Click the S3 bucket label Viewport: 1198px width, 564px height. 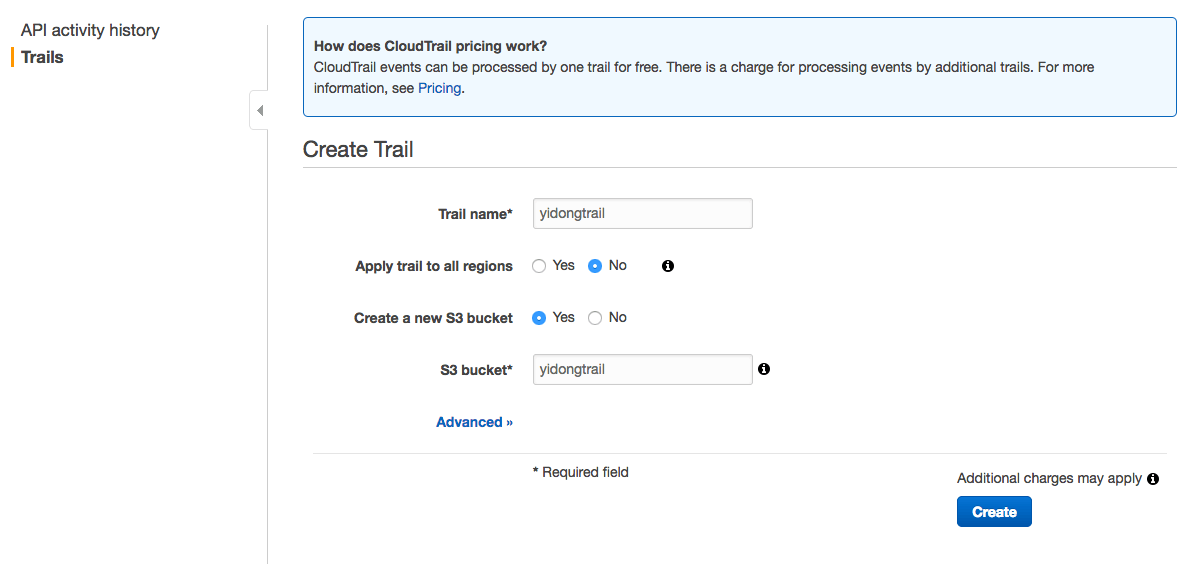coord(471,370)
